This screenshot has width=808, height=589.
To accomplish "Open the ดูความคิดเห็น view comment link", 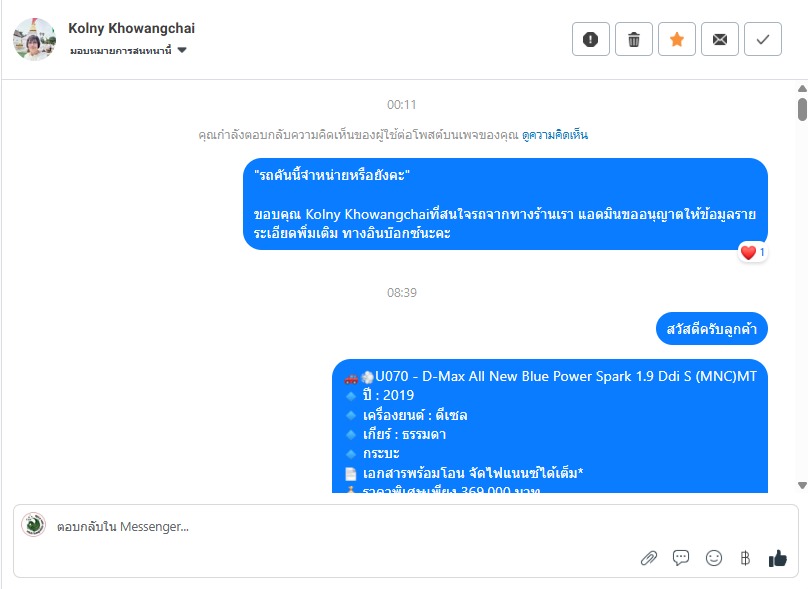I will [555, 135].
